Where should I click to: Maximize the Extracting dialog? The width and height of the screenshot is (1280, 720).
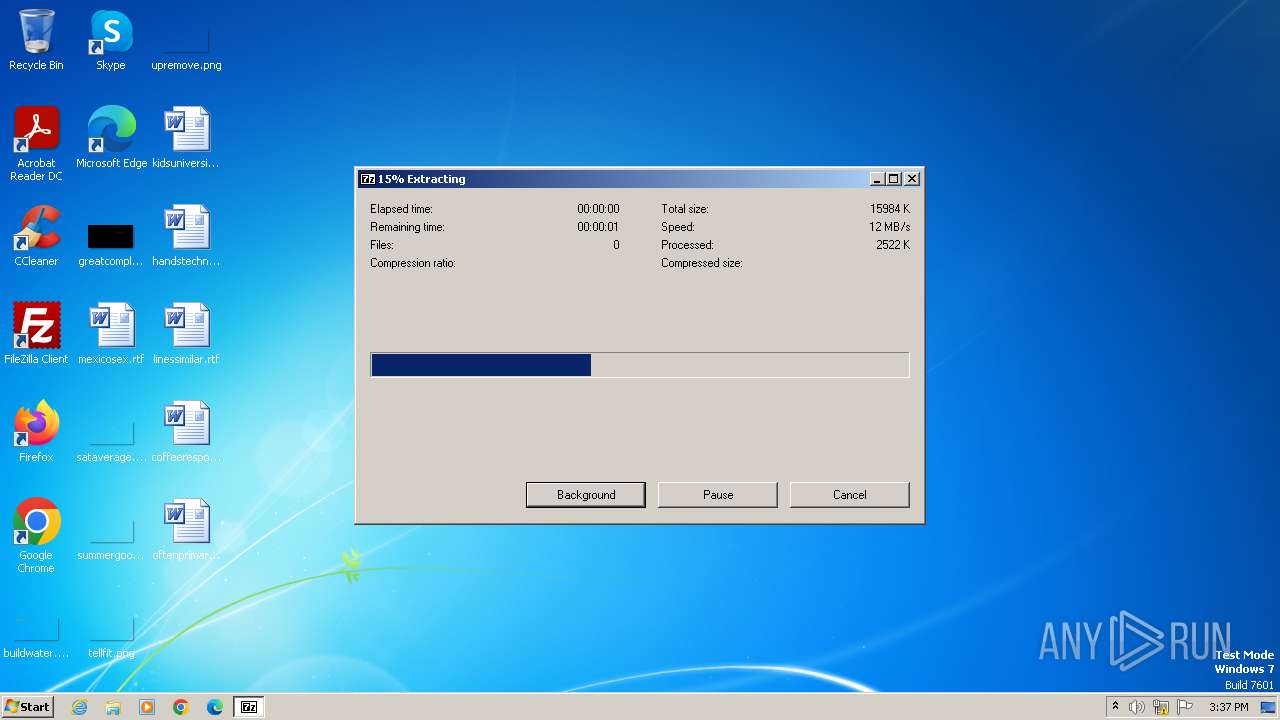click(x=894, y=179)
